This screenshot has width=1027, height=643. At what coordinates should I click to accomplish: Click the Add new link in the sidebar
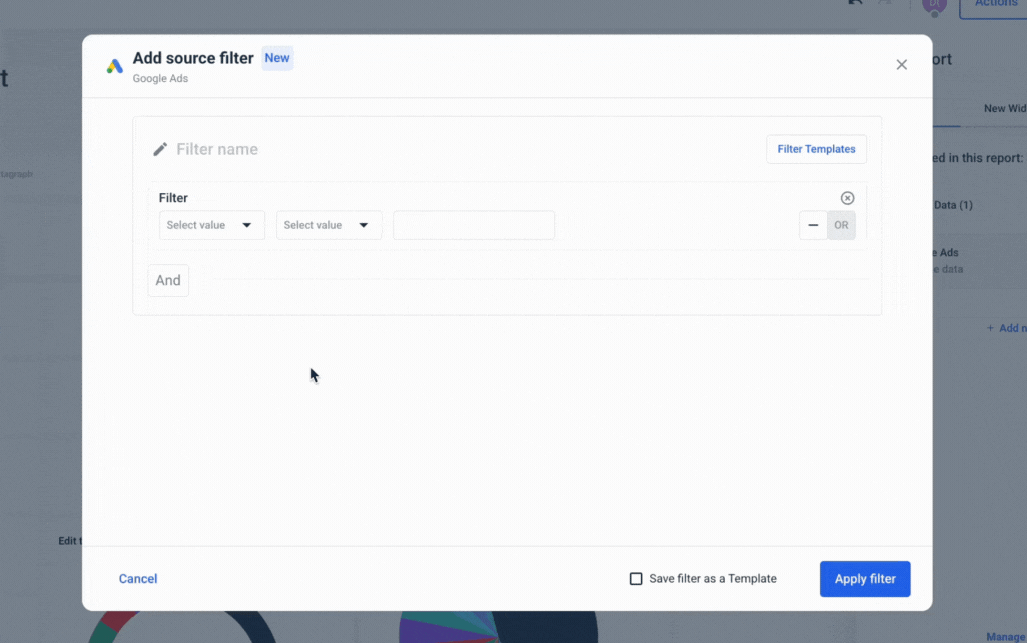click(1008, 327)
